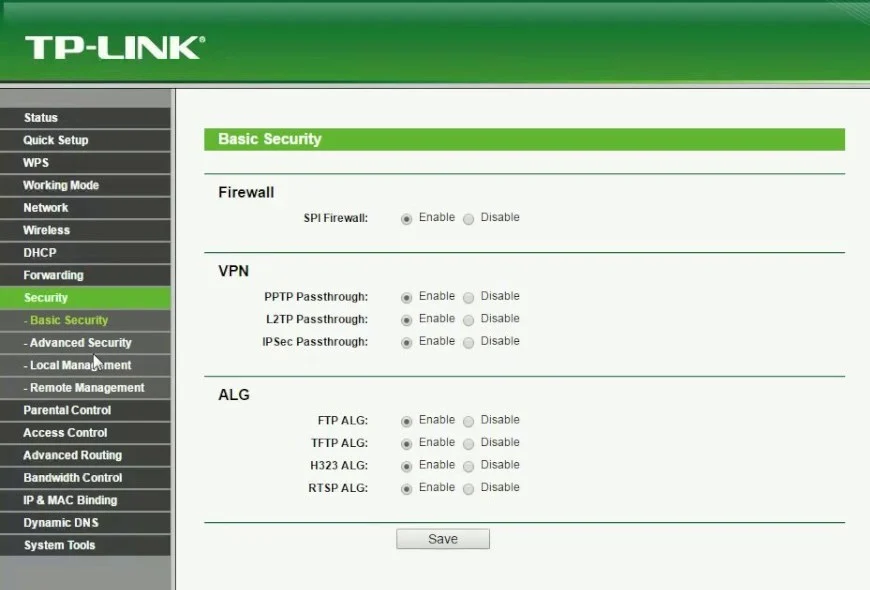The height and width of the screenshot is (590, 870).
Task: Open the Status menu
Action: [85, 118]
